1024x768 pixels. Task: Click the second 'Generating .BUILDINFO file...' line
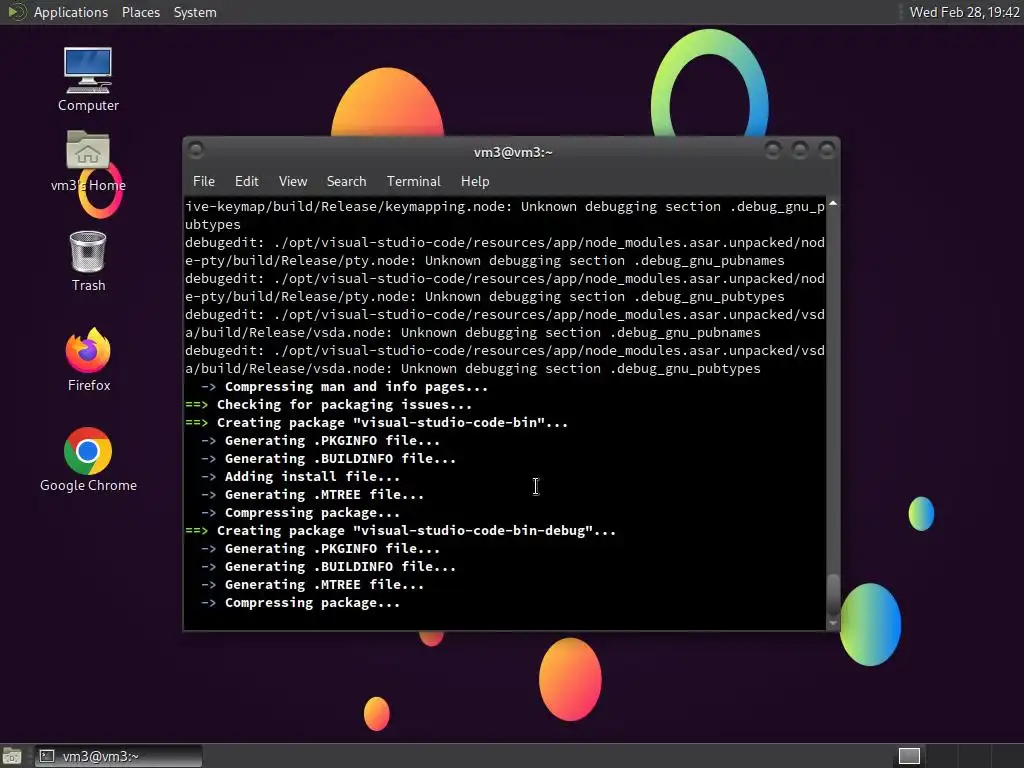328,567
